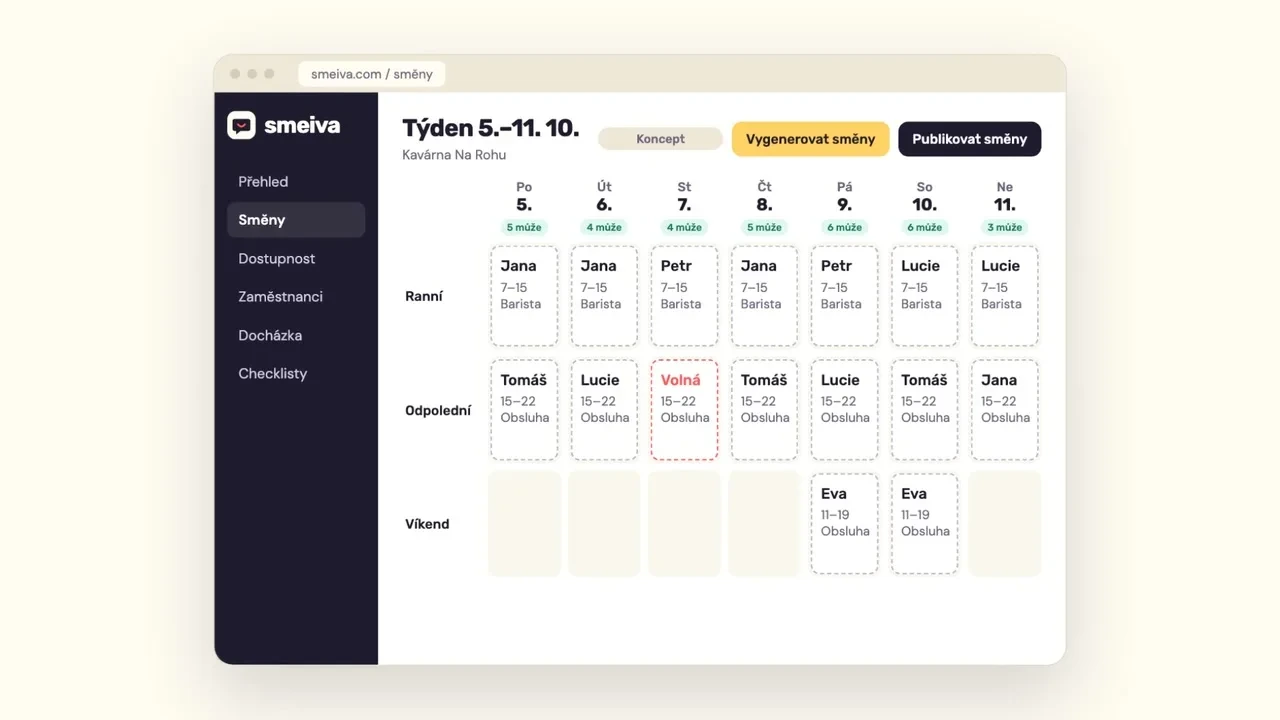Select Jana's Monday morning shift card

click(524, 296)
